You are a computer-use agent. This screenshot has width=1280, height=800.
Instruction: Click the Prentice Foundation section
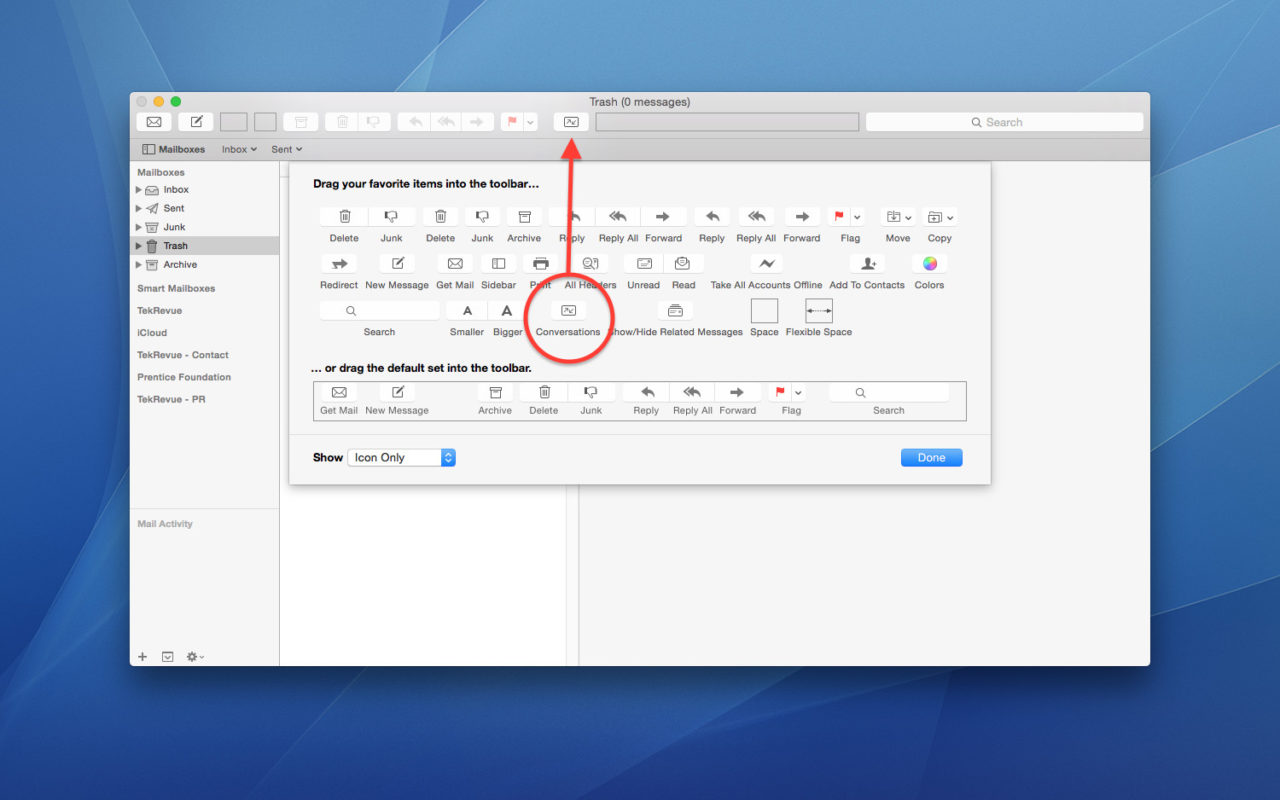(x=184, y=377)
